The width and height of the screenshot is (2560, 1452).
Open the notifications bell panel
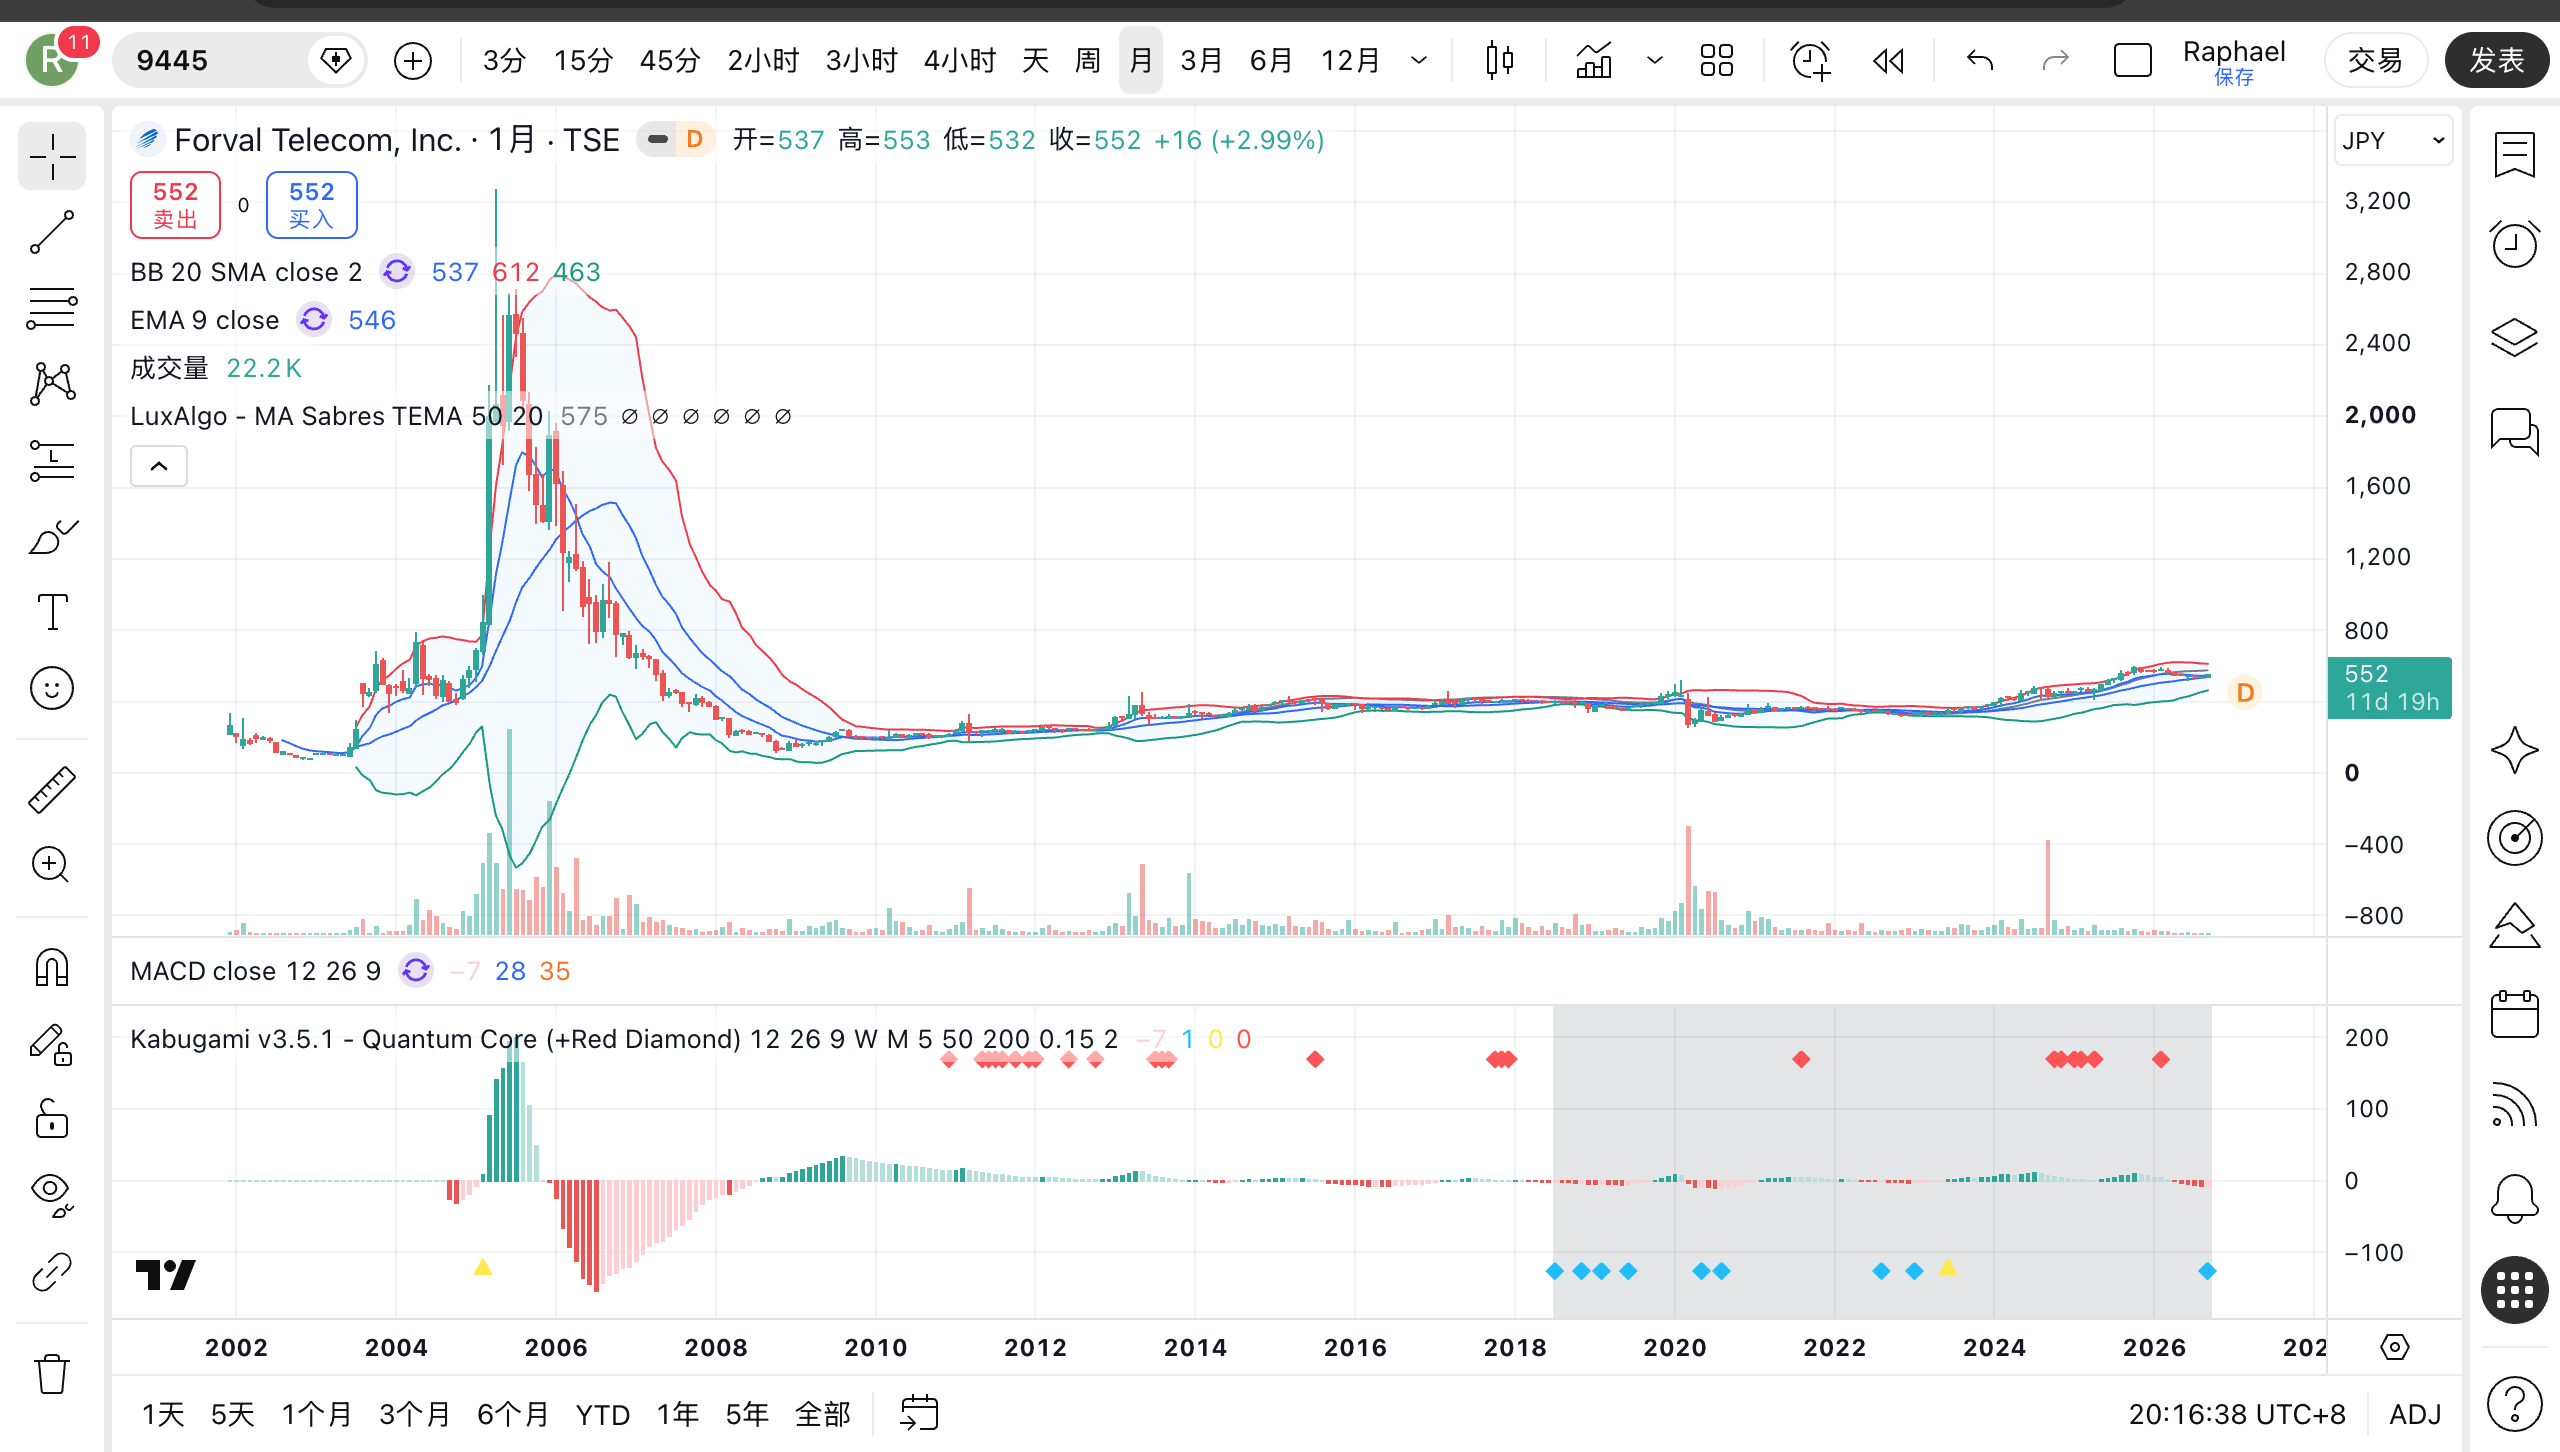coord(2514,1198)
